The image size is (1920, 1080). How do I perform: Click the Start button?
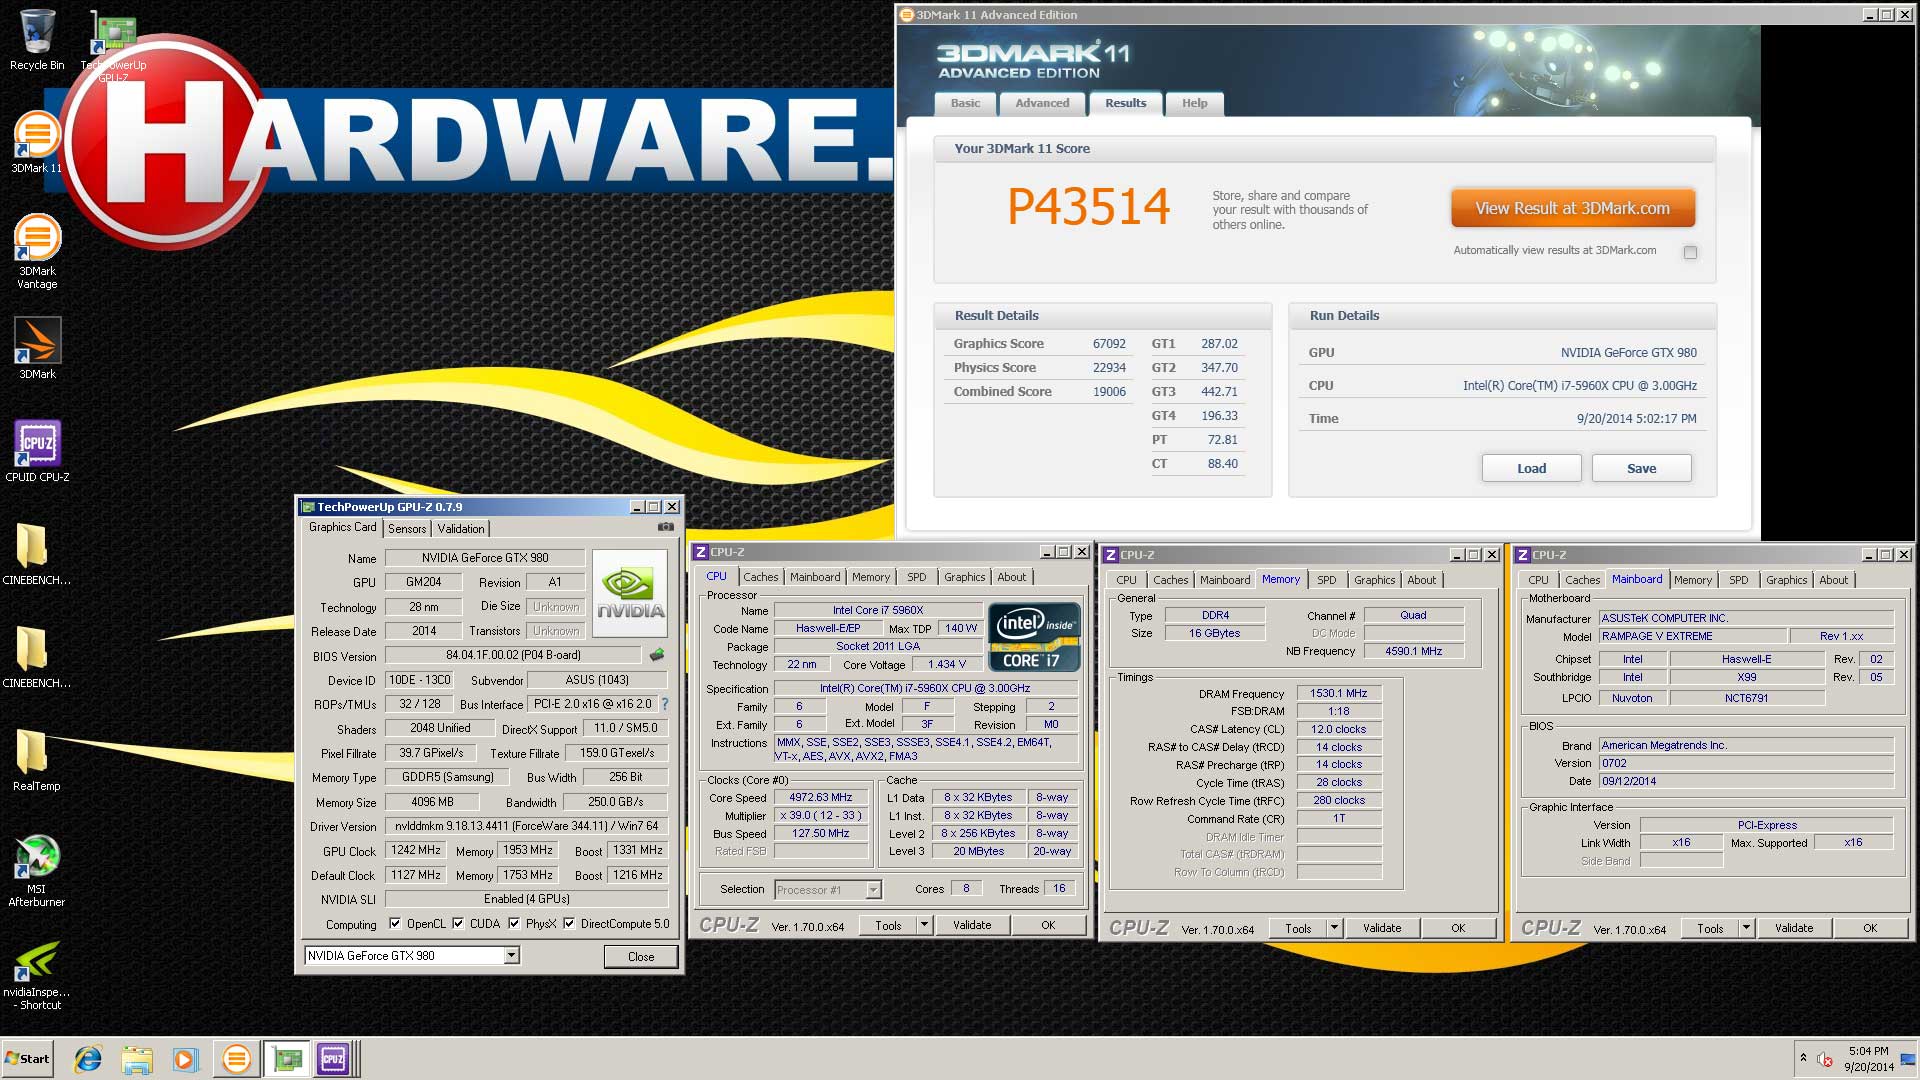[28, 1059]
